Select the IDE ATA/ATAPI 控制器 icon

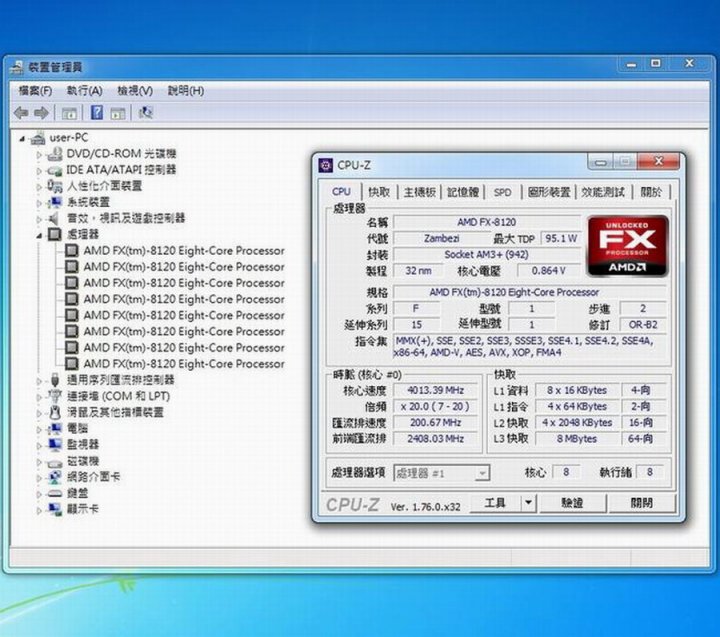55,170
